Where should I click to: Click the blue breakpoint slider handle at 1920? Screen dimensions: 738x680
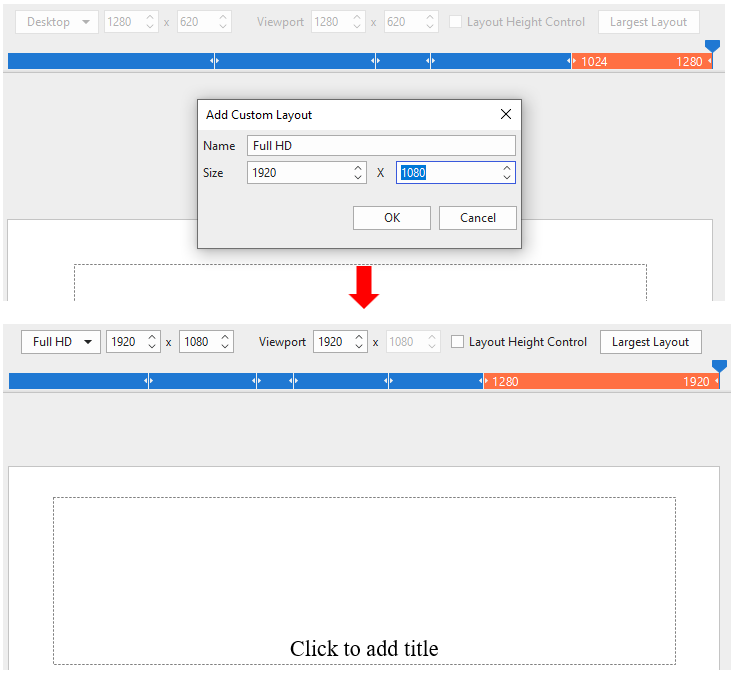point(718,367)
